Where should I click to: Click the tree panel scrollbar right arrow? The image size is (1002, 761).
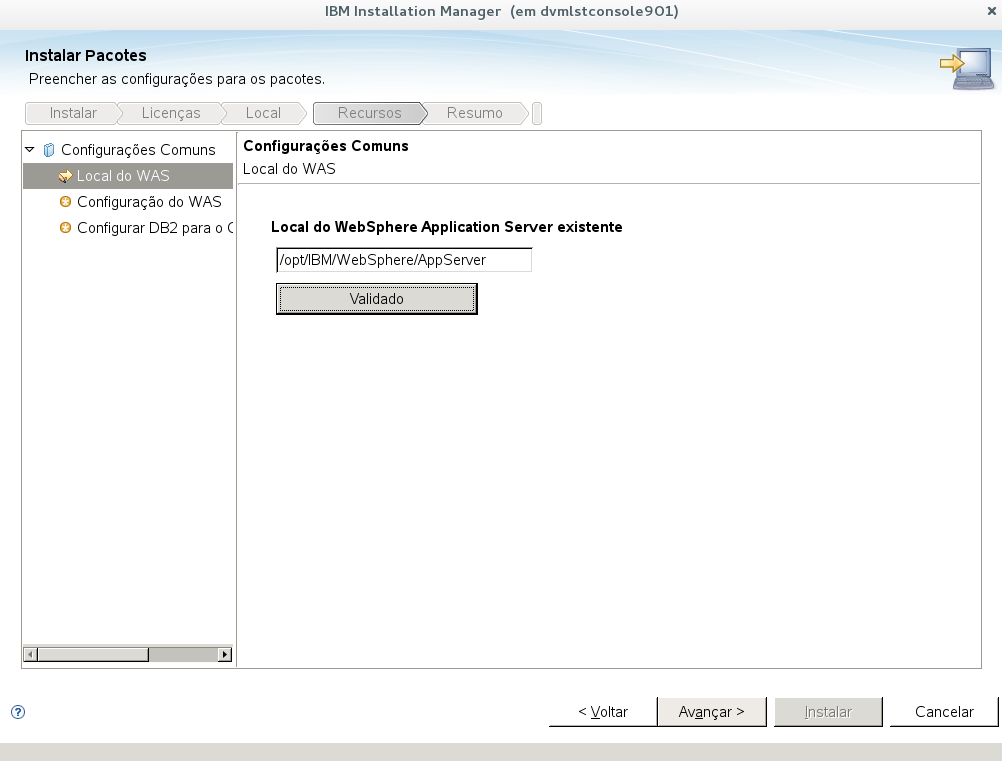(x=224, y=654)
